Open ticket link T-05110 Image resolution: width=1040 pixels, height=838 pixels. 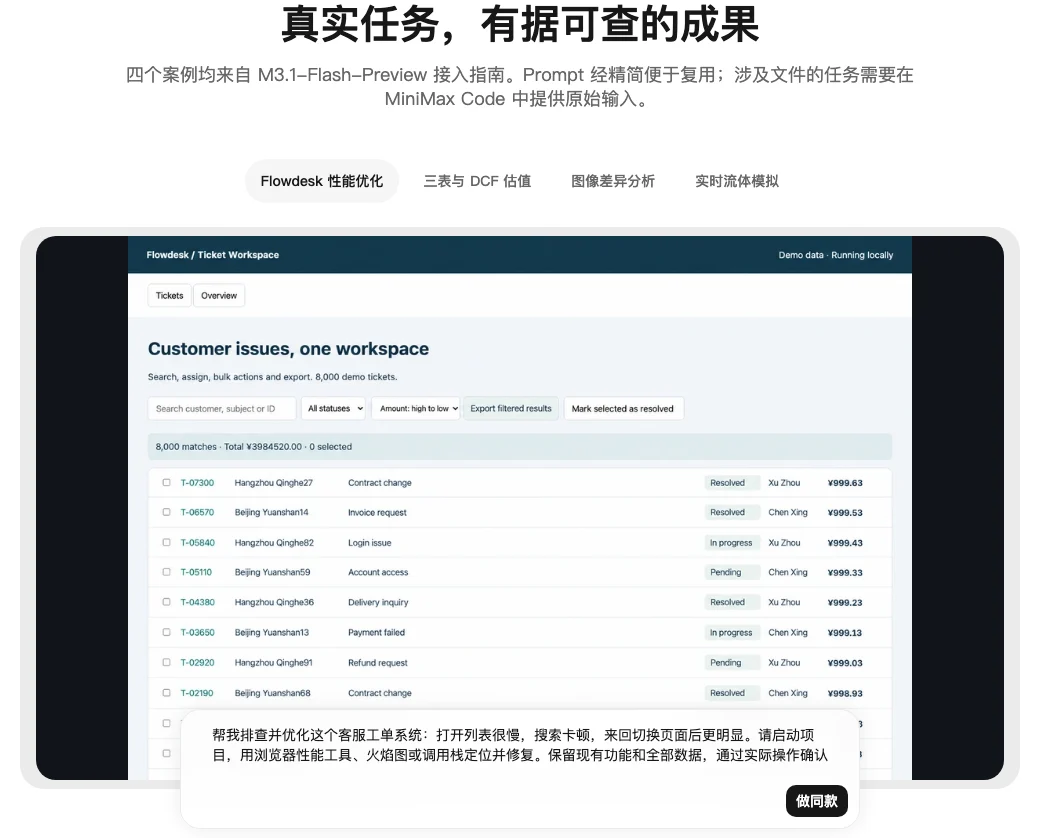click(196, 572)
